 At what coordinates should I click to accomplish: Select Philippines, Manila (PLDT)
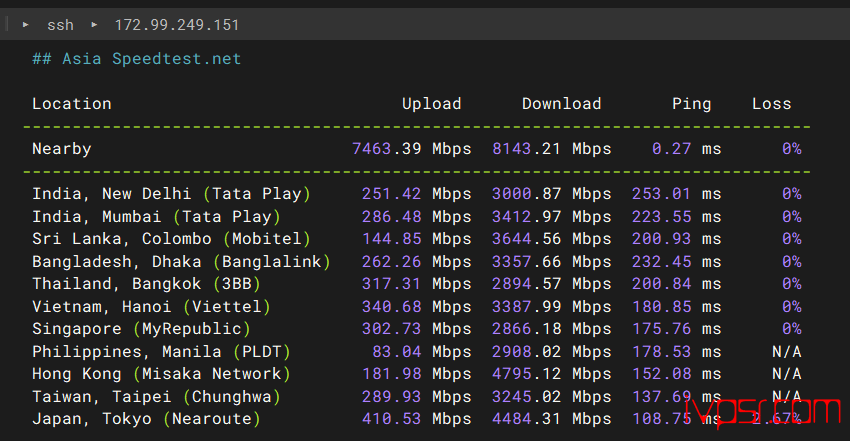click(162, 352)
